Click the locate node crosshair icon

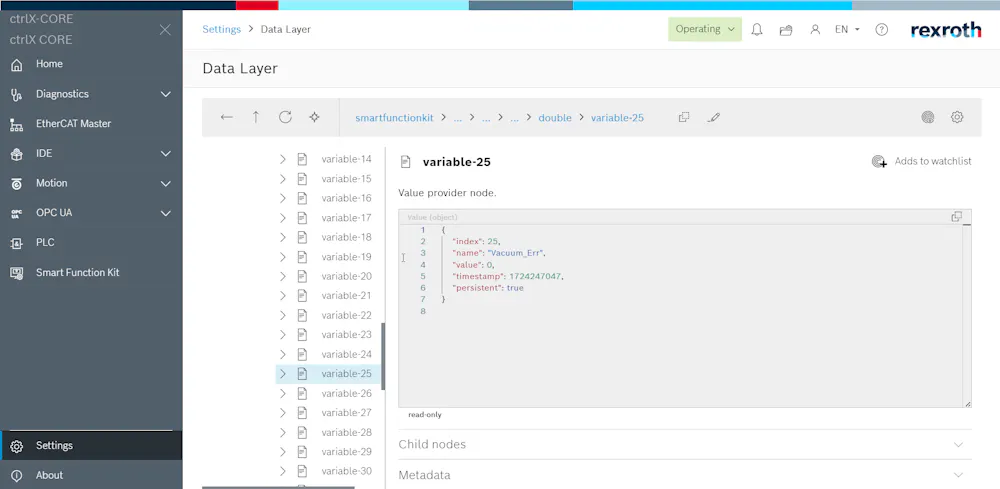pyautogui.click(x=314, y=117)
